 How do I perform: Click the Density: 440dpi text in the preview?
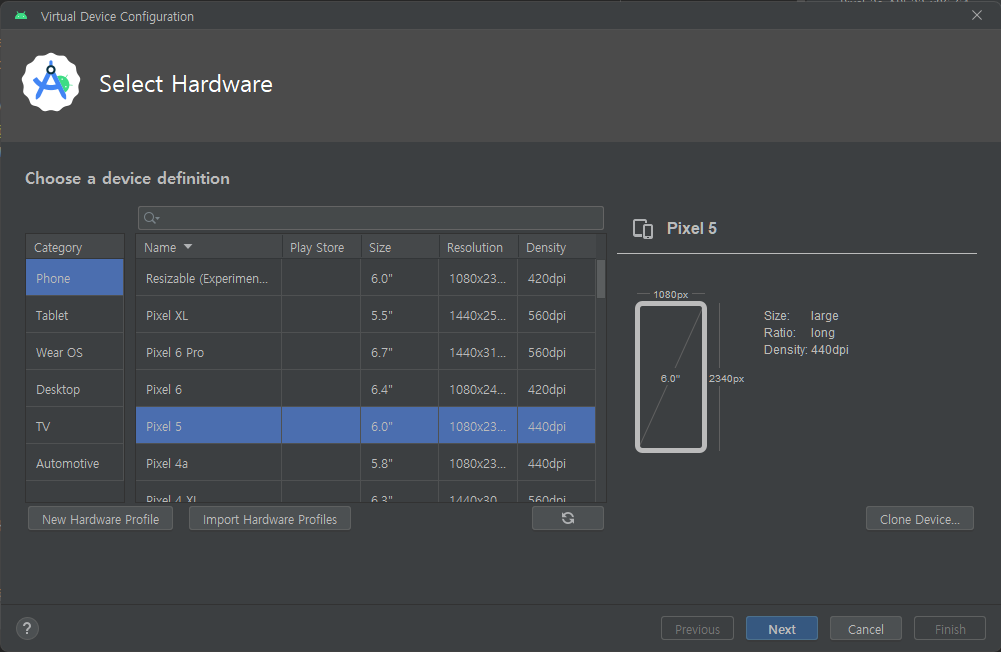tap(806, 349)
